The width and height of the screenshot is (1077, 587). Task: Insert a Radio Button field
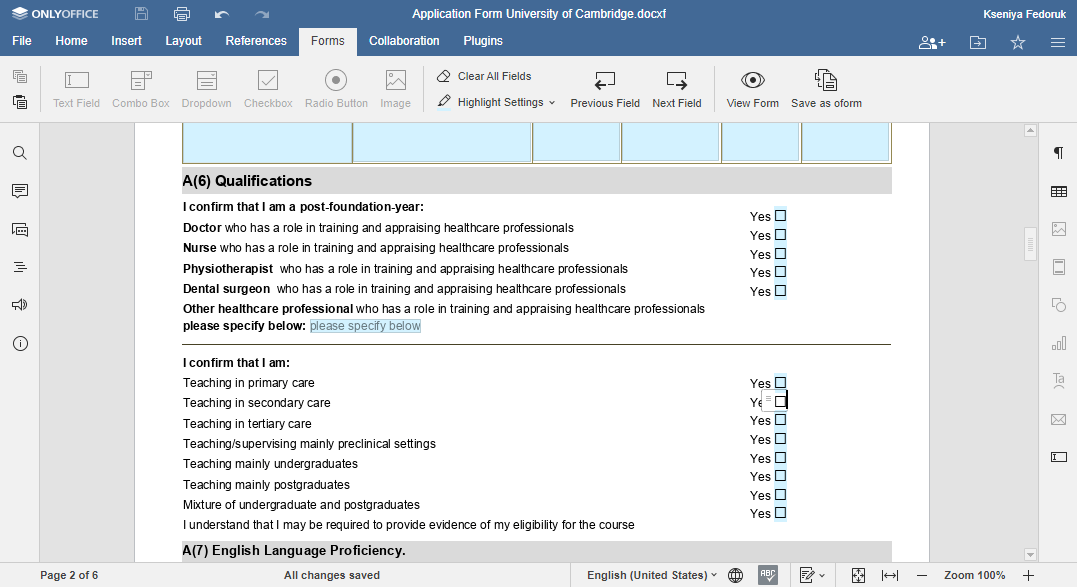coord(336,89)
